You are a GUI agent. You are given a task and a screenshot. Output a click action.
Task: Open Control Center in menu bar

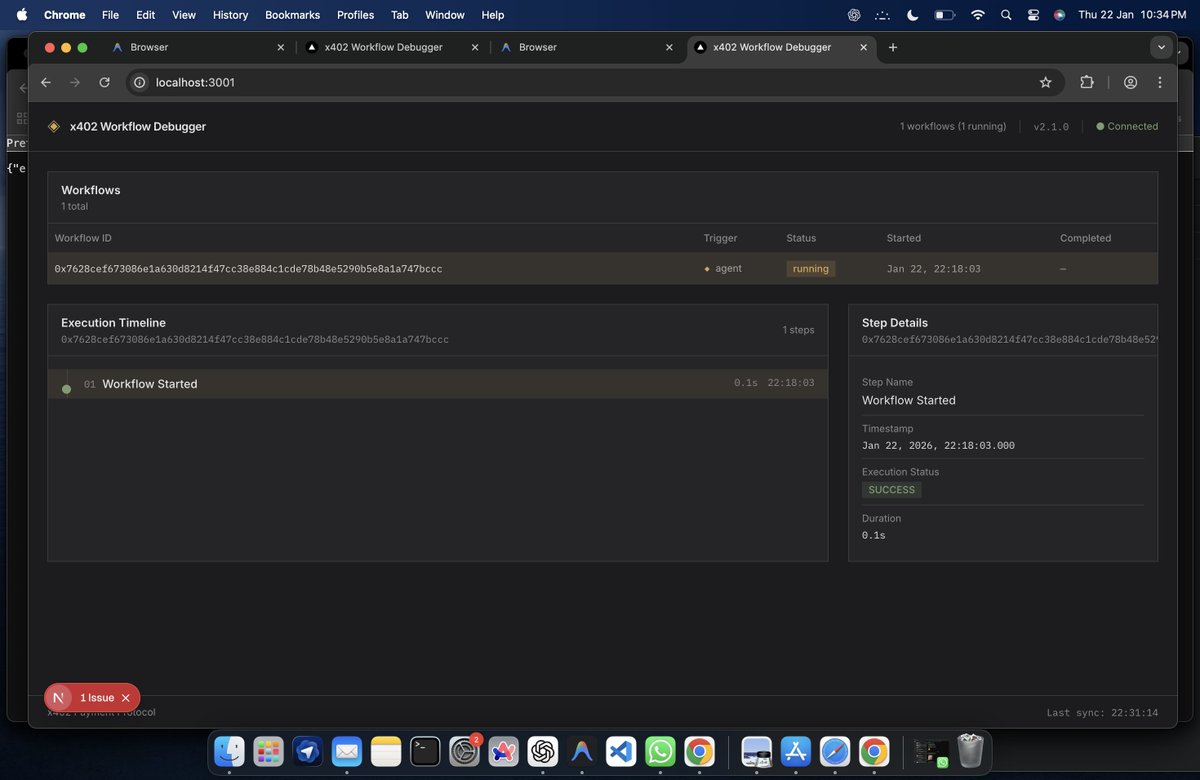(1033, 15)
